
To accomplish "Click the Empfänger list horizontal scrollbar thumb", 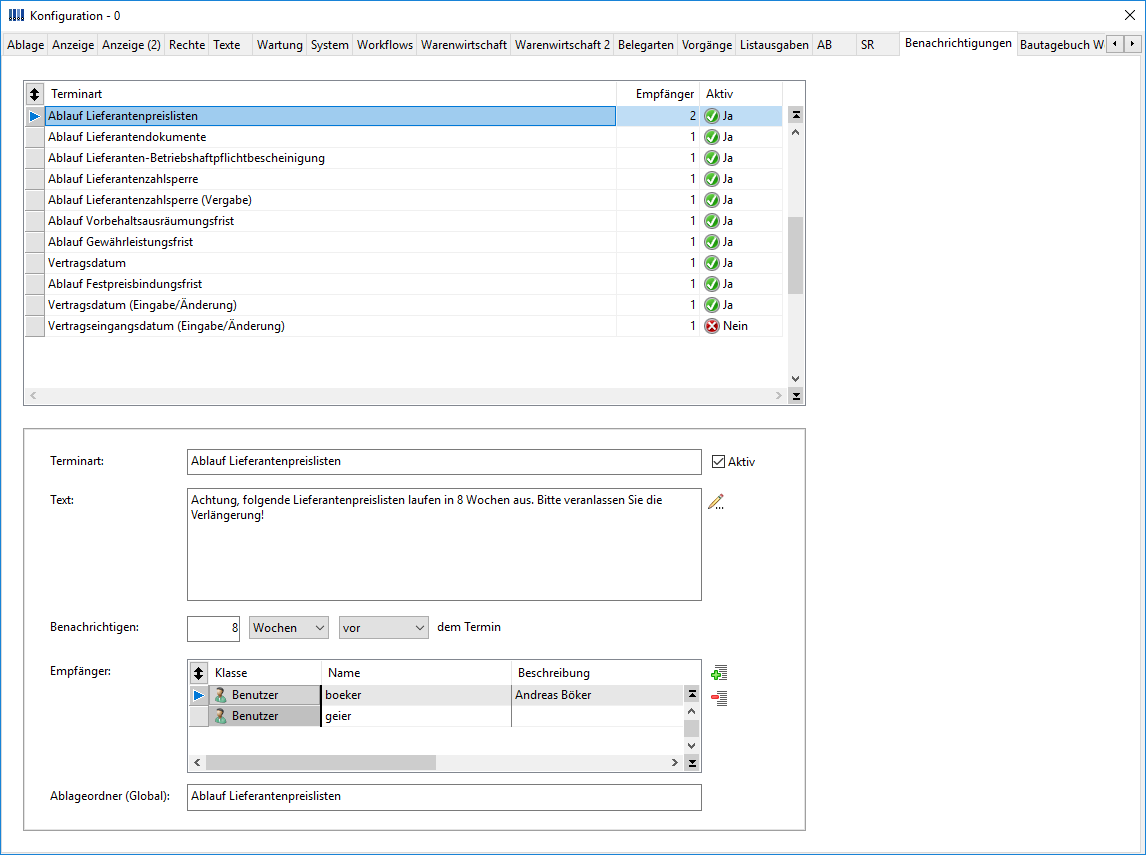I will (x=321, y=763).
